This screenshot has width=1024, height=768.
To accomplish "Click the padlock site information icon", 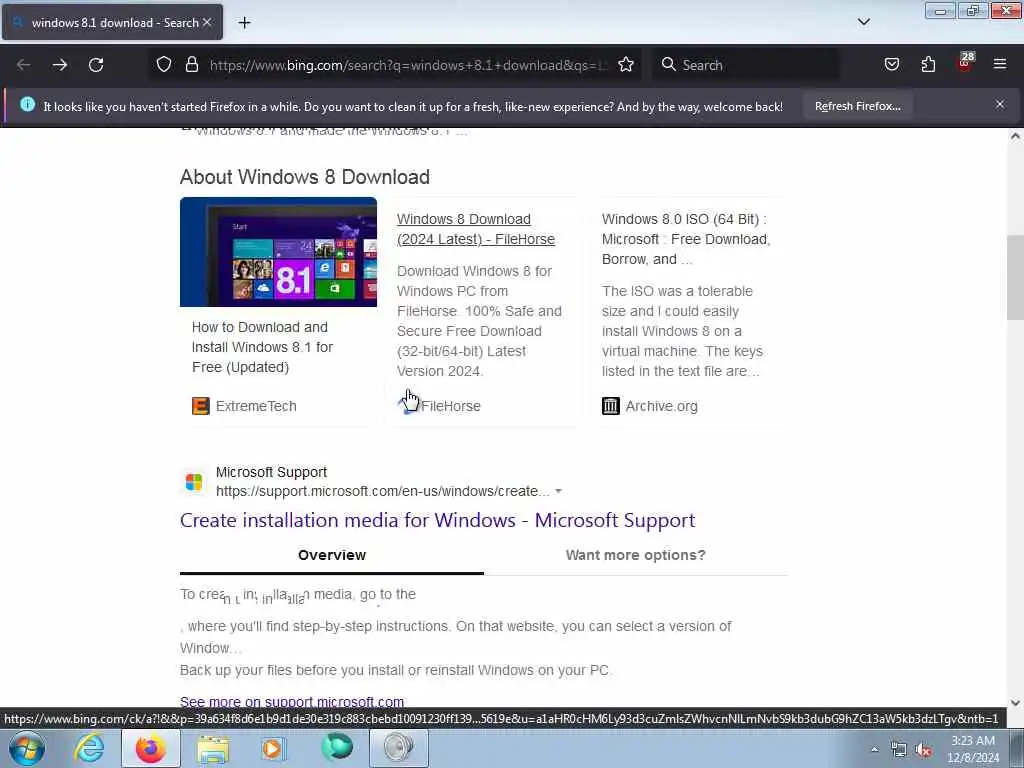I will (191, 65).
